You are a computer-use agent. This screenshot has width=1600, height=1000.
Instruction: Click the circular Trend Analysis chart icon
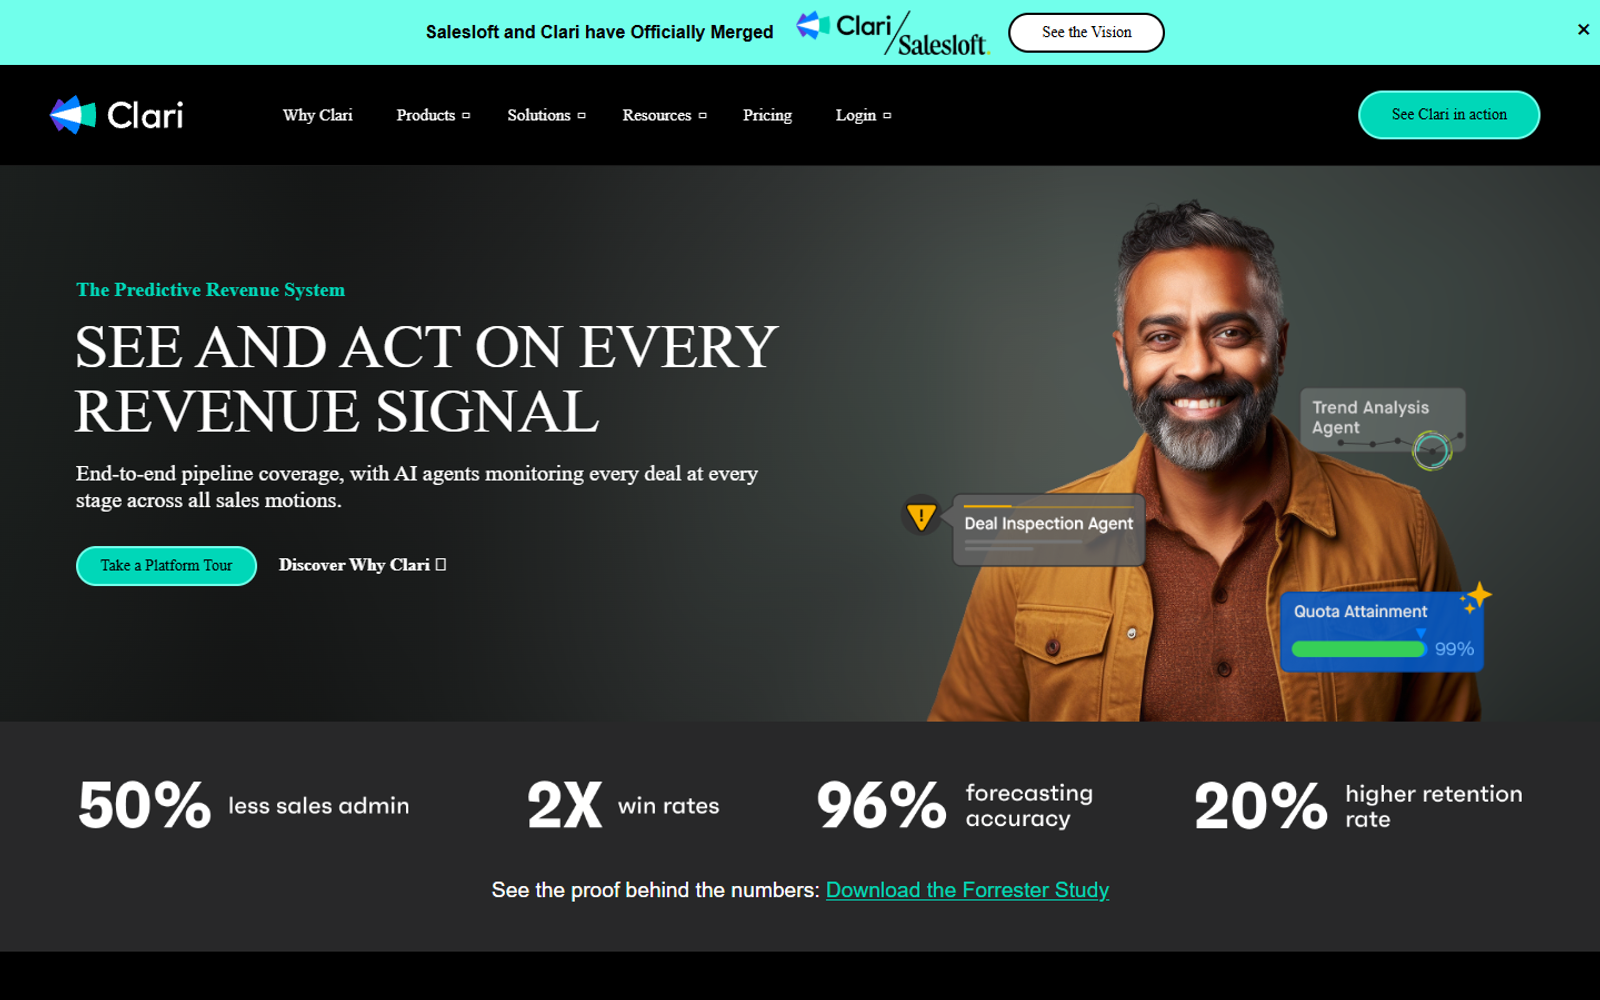1432,450
